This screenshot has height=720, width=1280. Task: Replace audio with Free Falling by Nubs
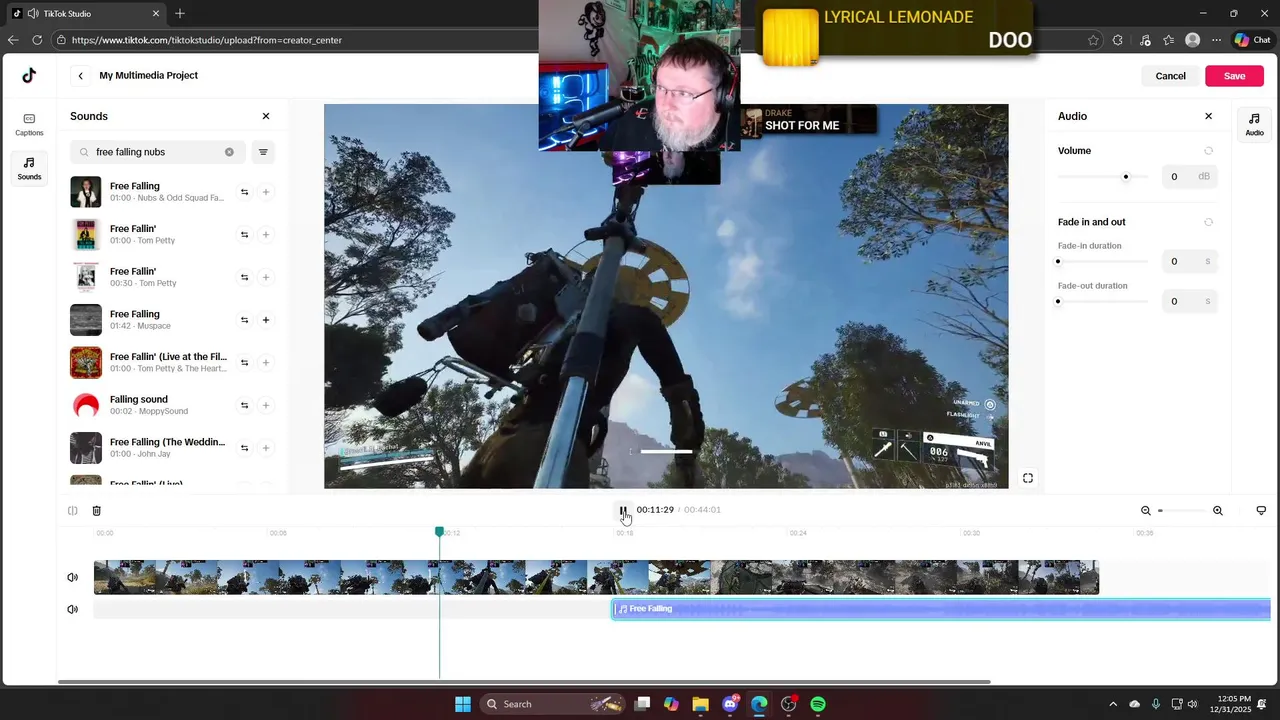tap(244, 192)
